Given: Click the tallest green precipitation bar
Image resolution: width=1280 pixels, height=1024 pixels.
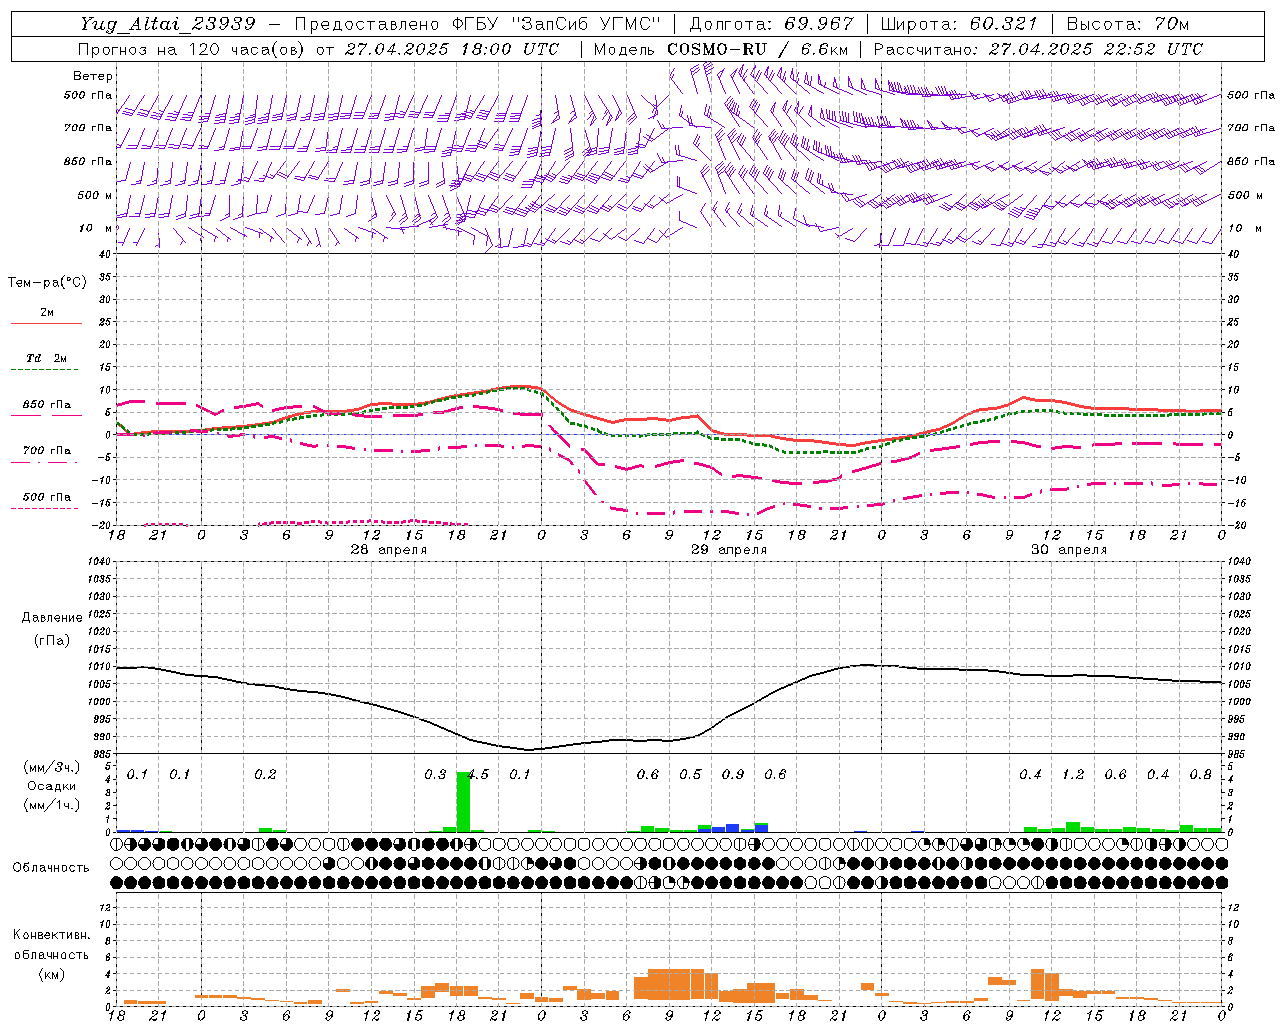Looking at the screenshot, I should point(463,801).
